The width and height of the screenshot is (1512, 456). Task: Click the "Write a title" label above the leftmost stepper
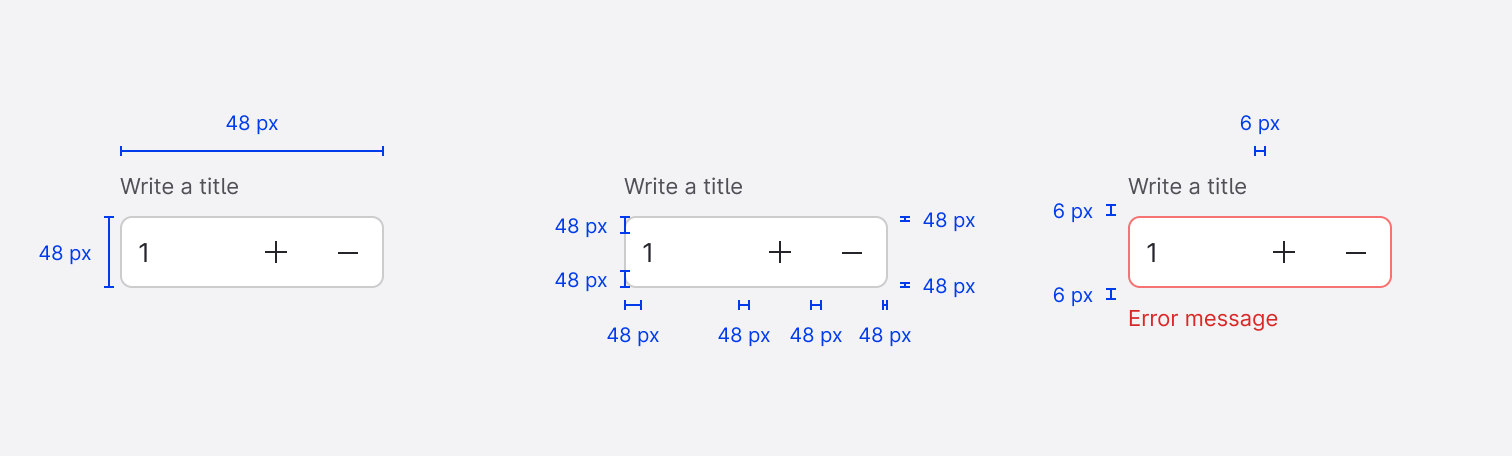coord(180,186)
